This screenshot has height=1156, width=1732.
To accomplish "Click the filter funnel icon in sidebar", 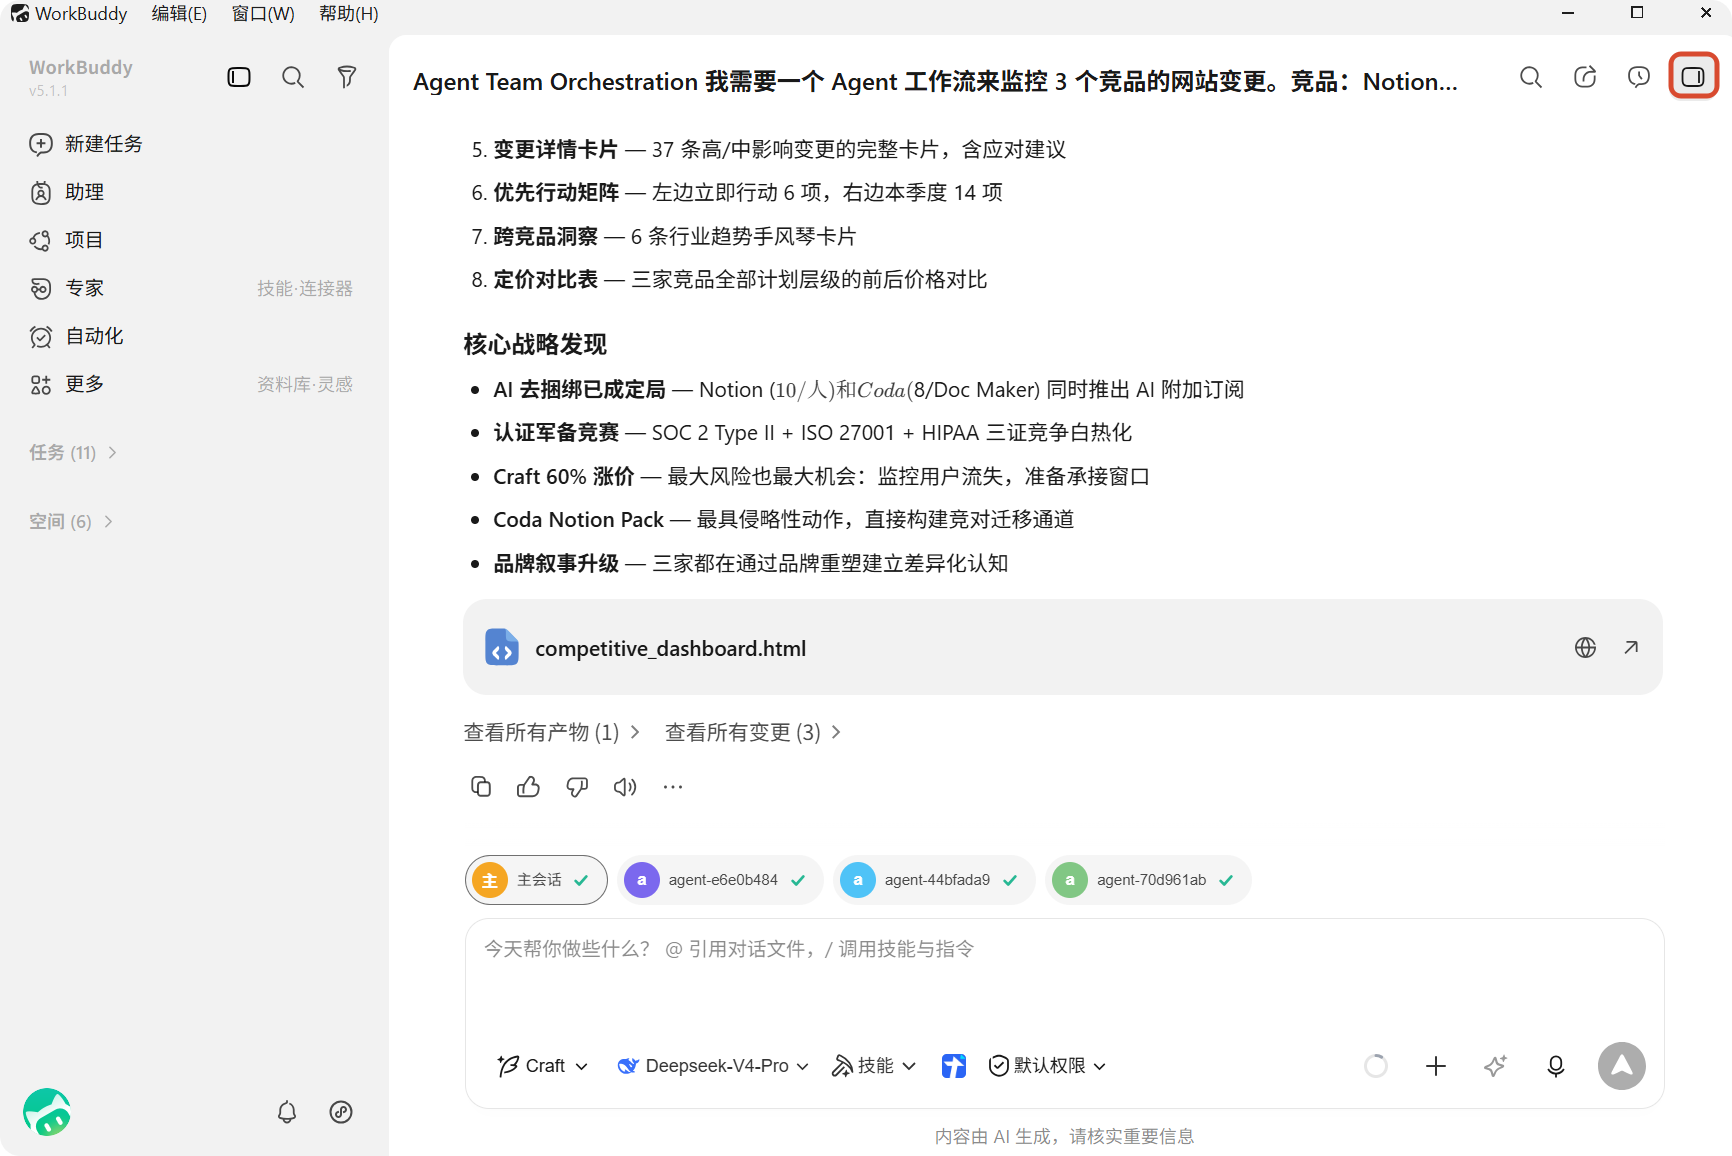I will [347, 77].
